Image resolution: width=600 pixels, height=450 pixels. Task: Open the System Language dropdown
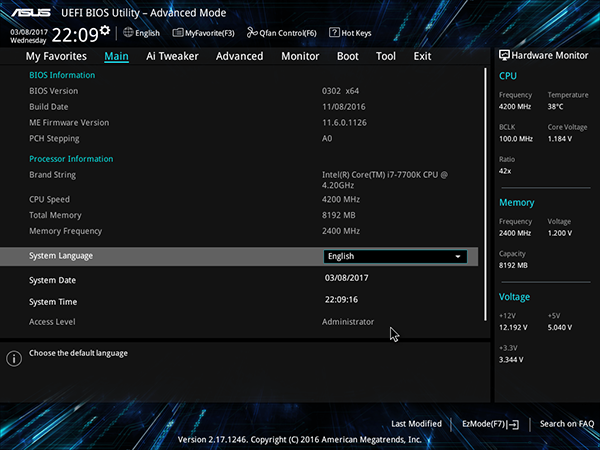pyautogui.click(x=395, y=256)
